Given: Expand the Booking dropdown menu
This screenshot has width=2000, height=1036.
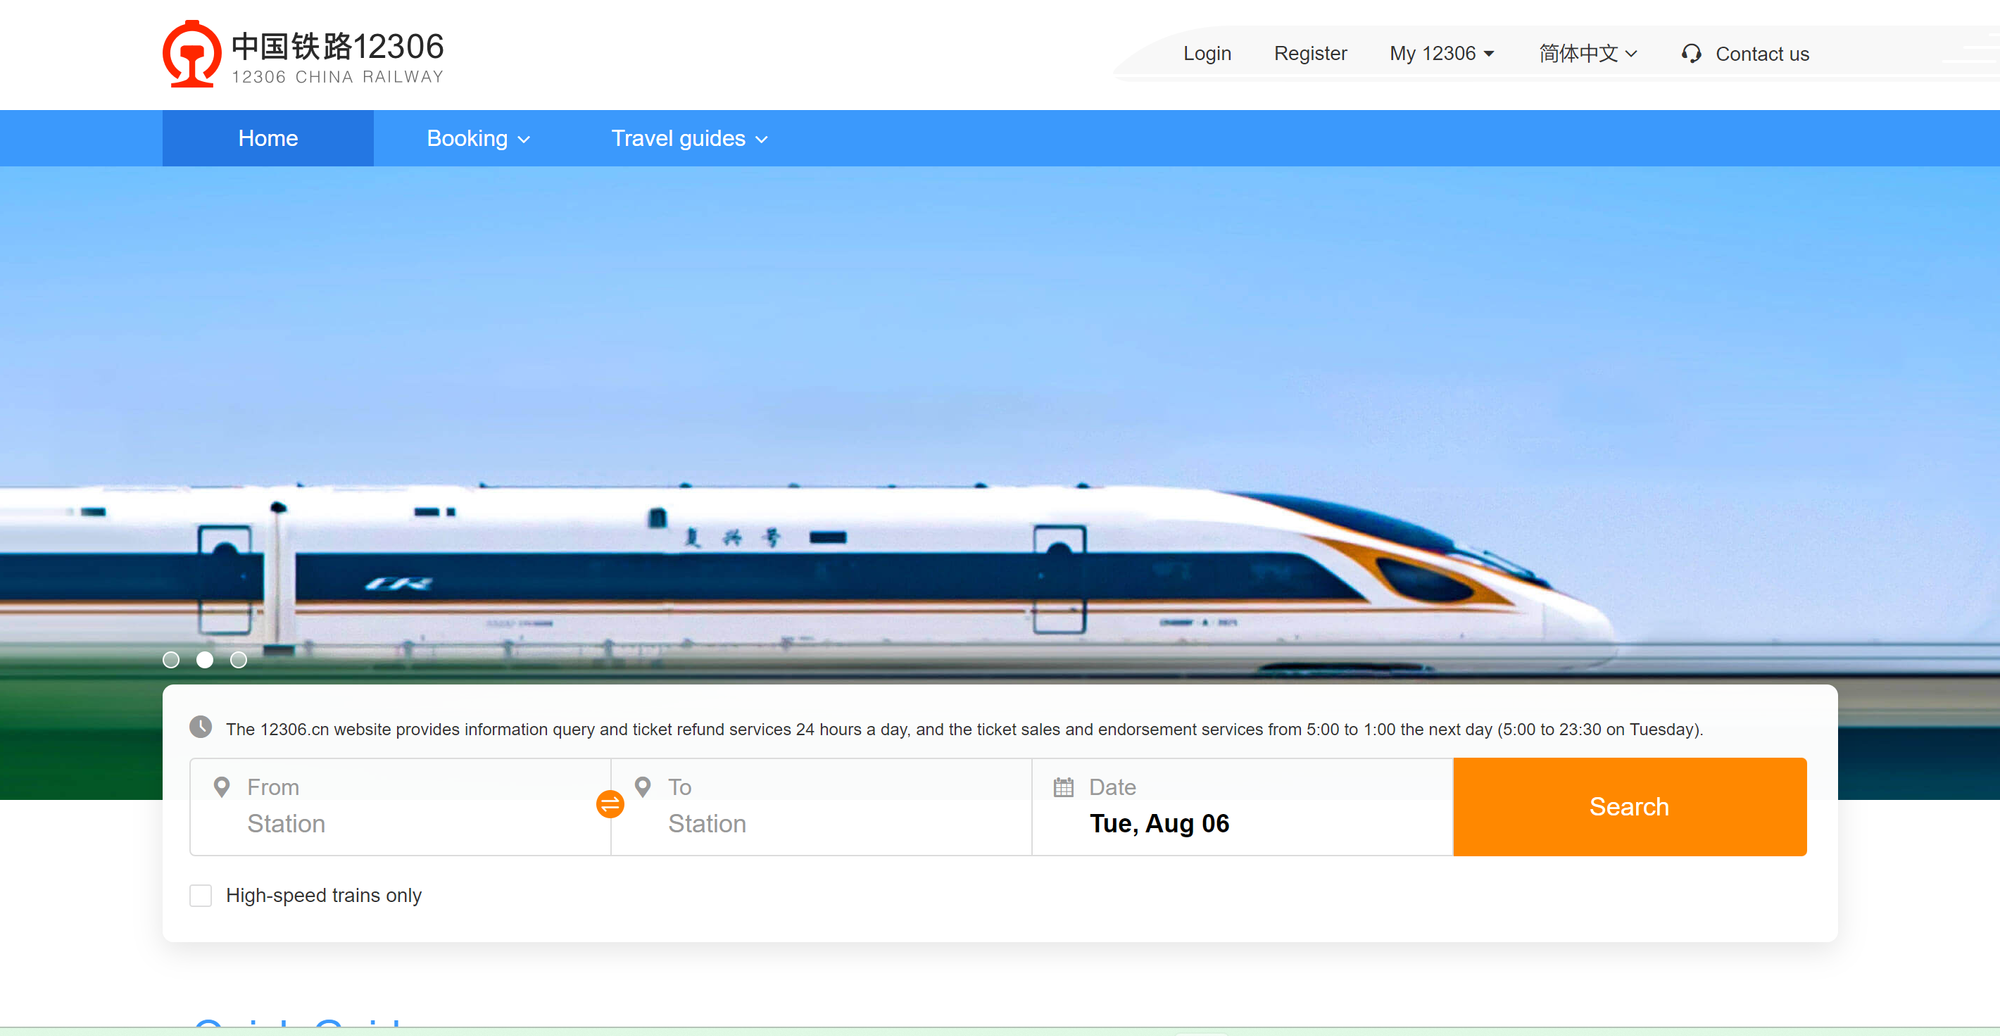Looking at the screenshot, I should point(478,138).
